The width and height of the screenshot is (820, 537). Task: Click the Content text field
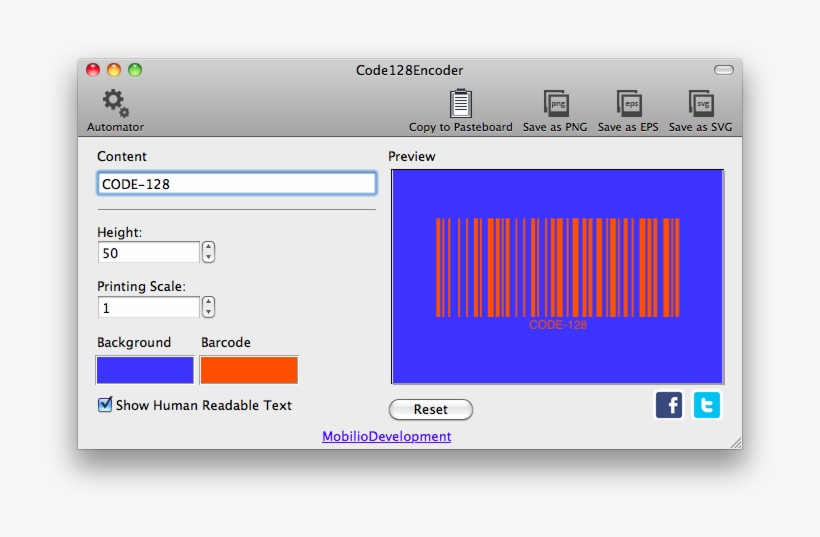coord(236,184)
